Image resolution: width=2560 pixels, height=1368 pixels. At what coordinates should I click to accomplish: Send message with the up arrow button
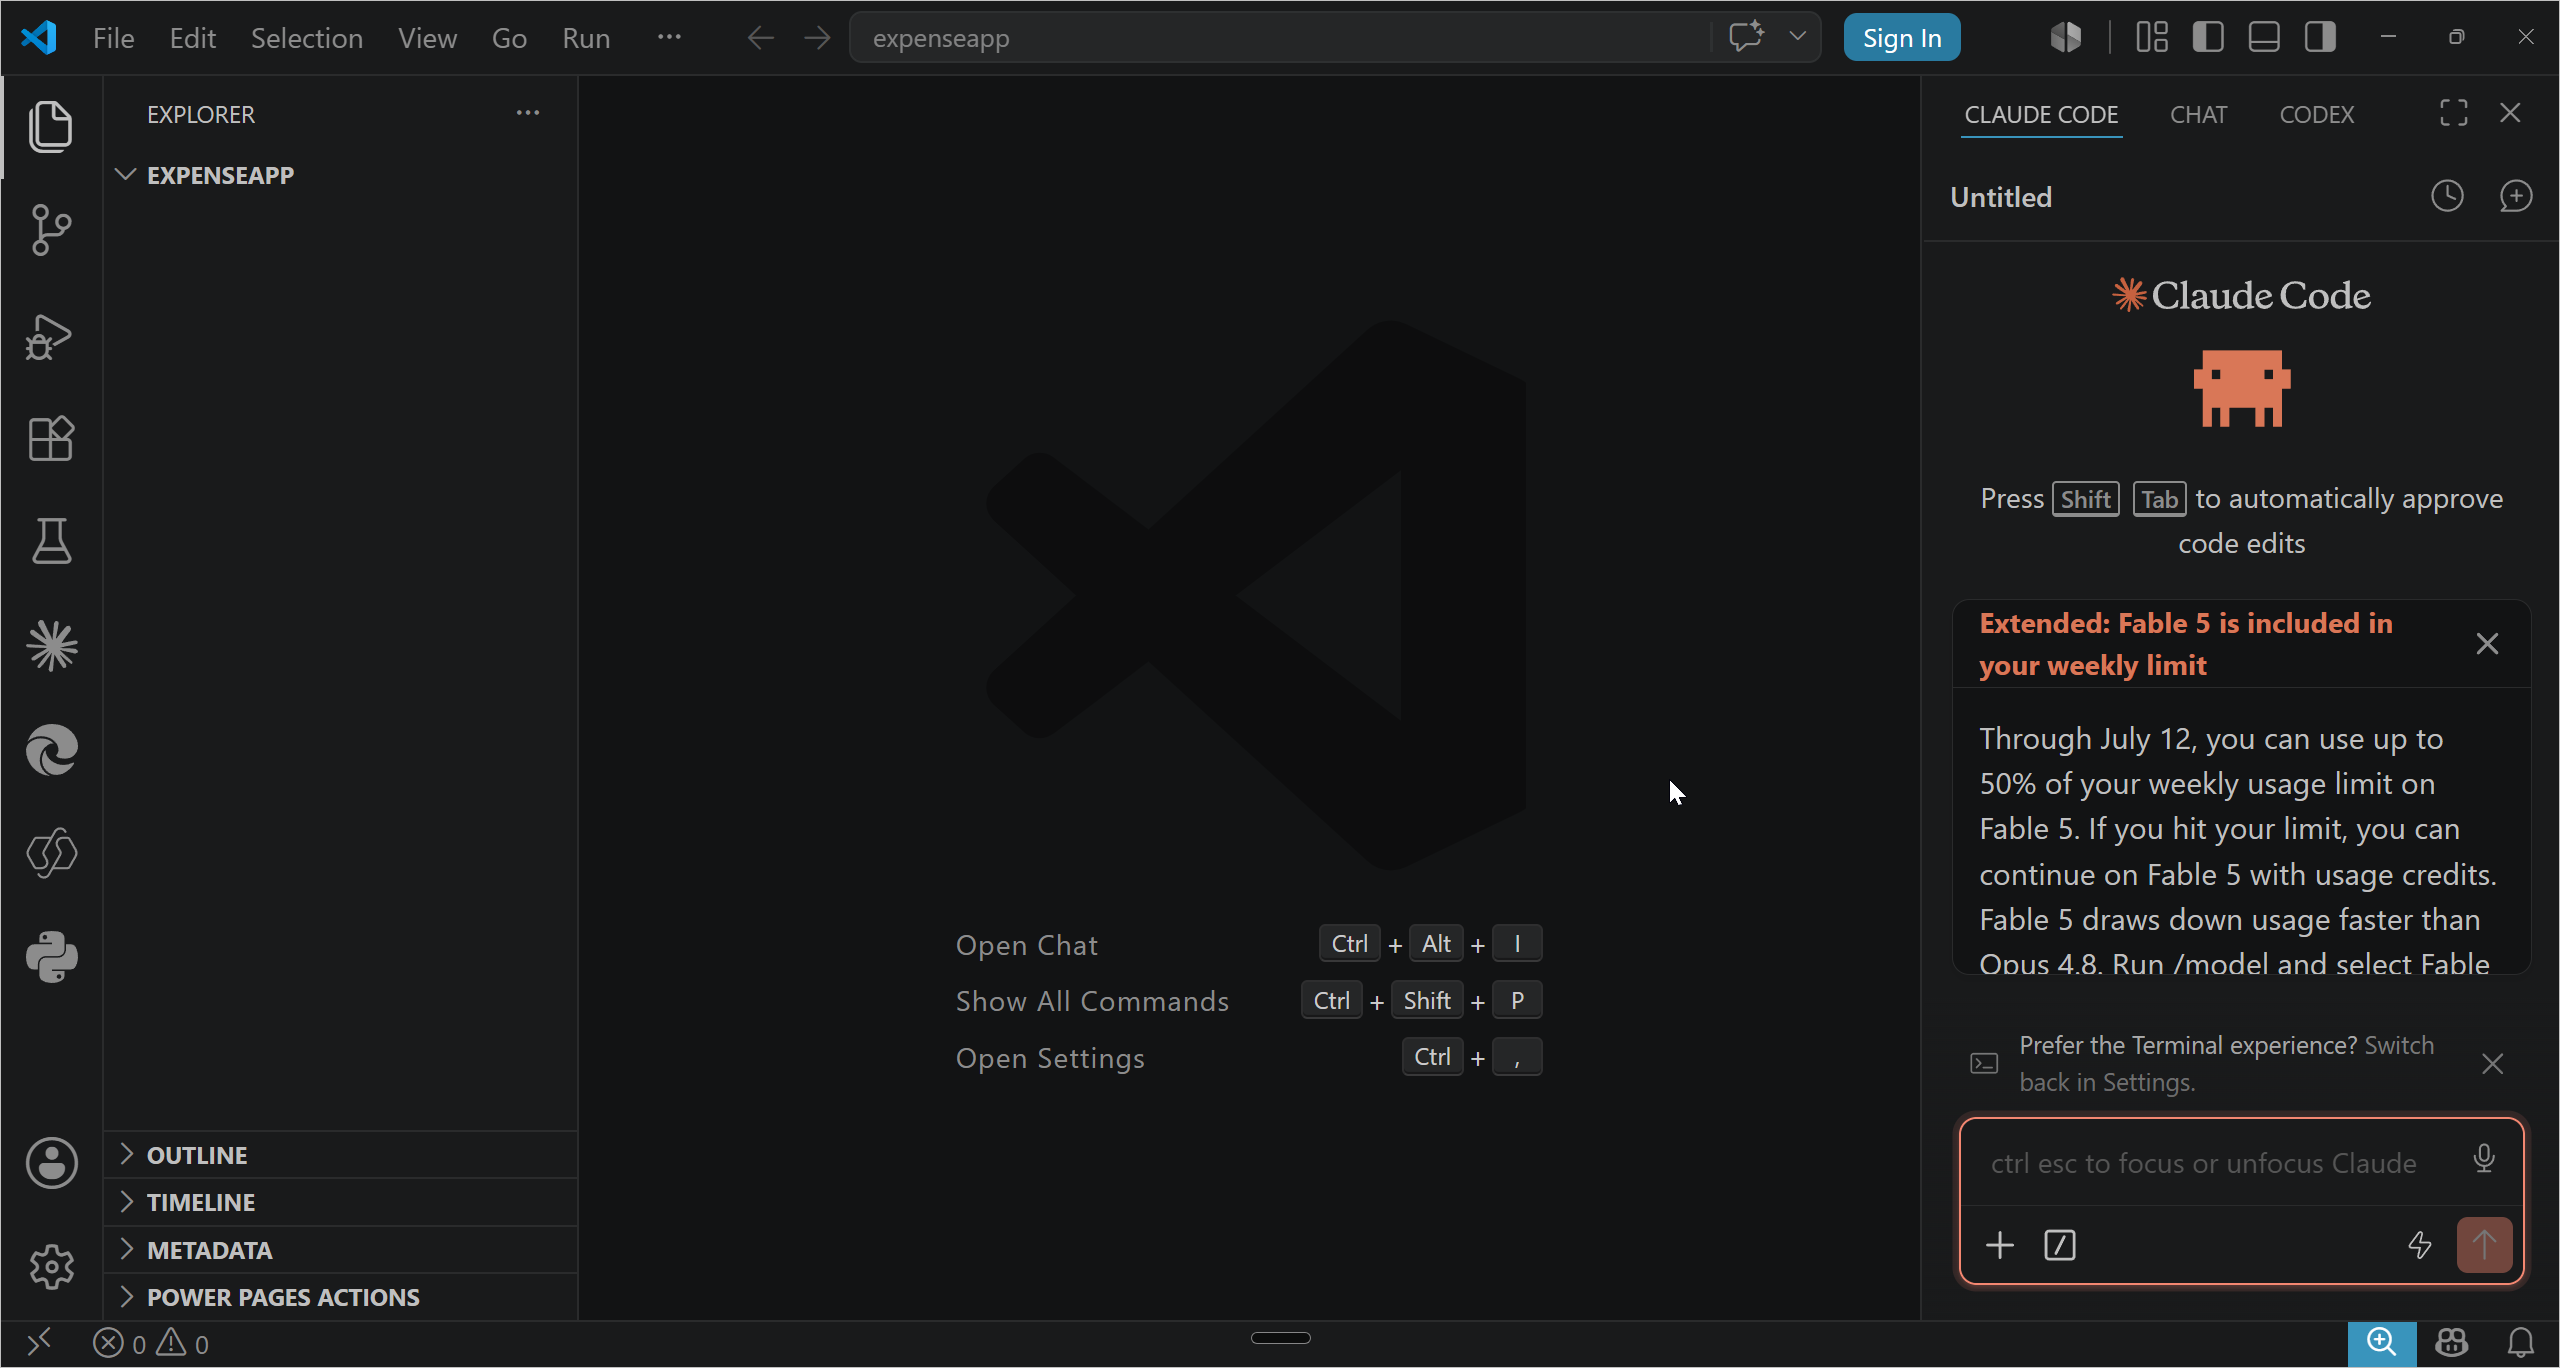pyautogui.click(x=2485, y=1245)
